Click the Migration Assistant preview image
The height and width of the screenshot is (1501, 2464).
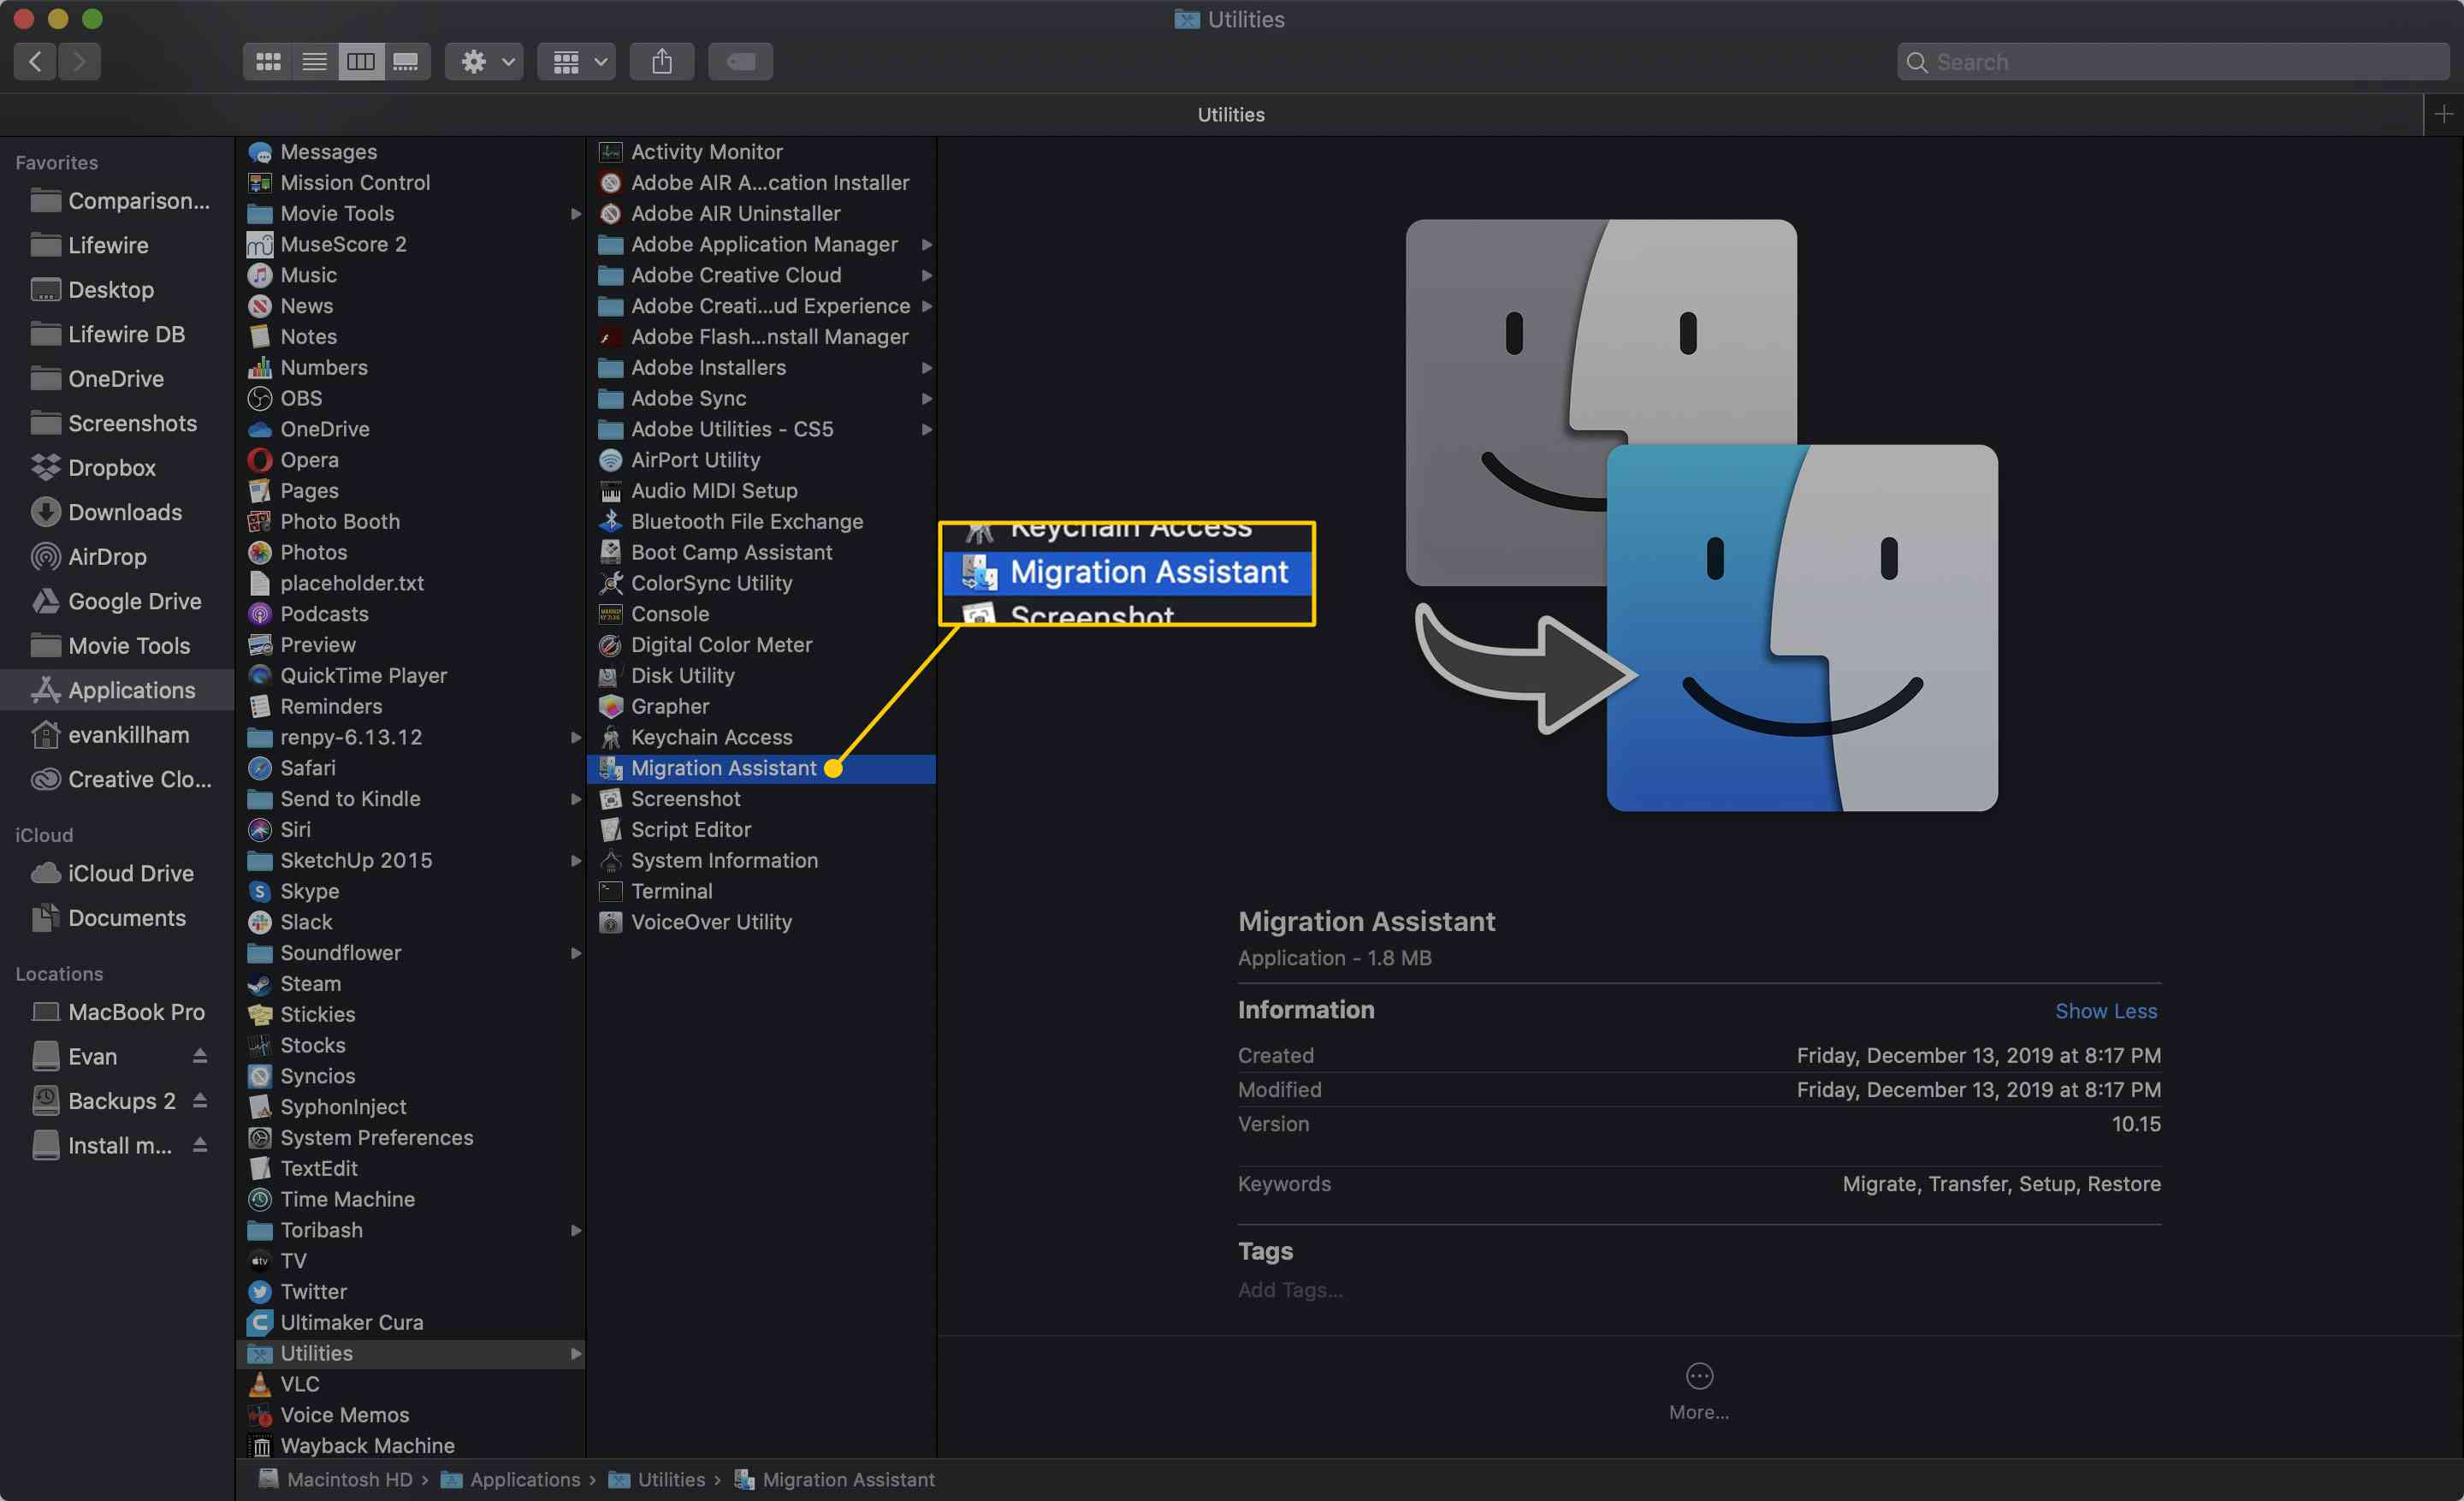pyautogui.click(x=1701, y=515)
